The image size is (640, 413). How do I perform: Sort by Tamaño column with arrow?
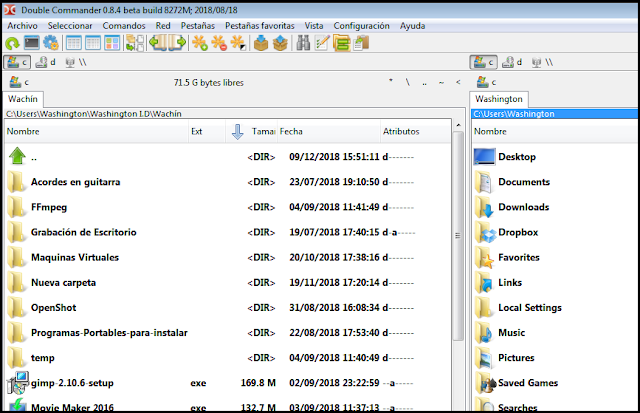(x=252, y=131)
